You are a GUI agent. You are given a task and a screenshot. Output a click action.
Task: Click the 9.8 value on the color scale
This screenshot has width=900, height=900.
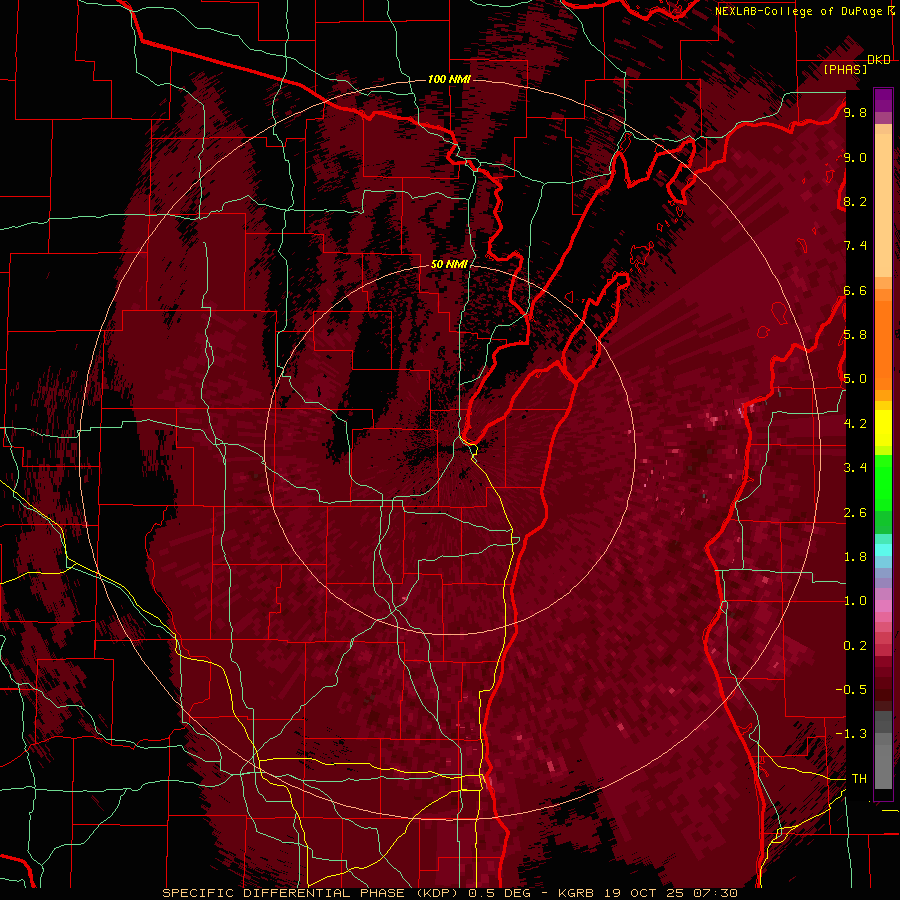coord(855,112)
